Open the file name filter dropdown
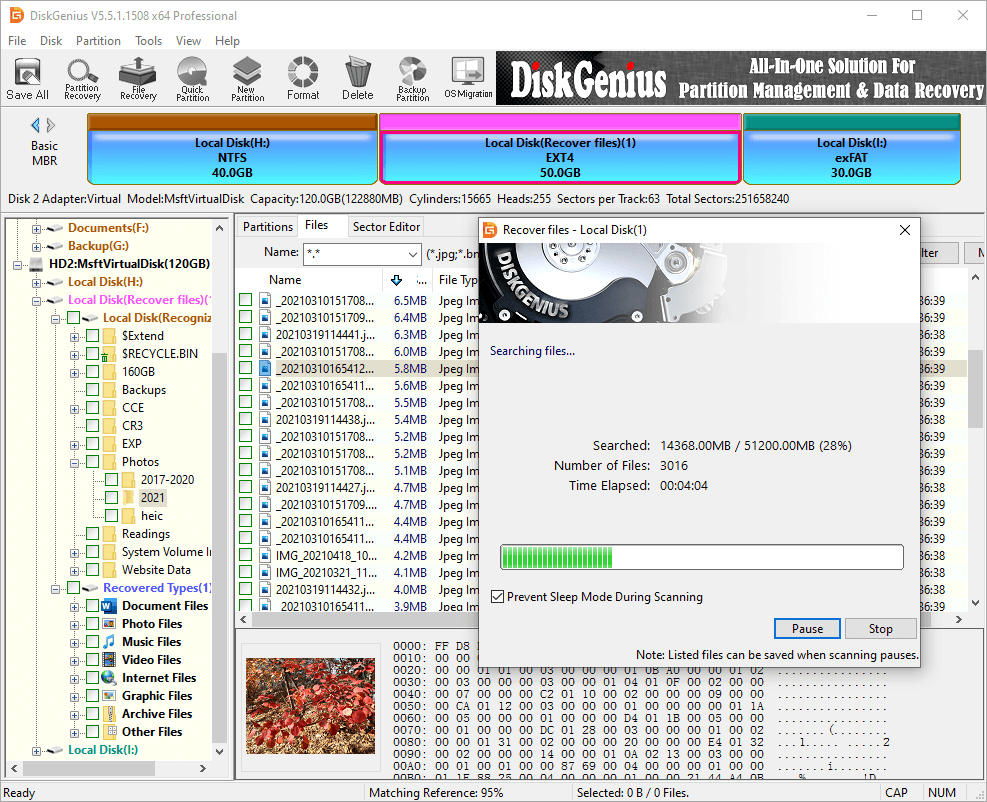This screenshot has height=802, width=987. (x=413, y=254)
